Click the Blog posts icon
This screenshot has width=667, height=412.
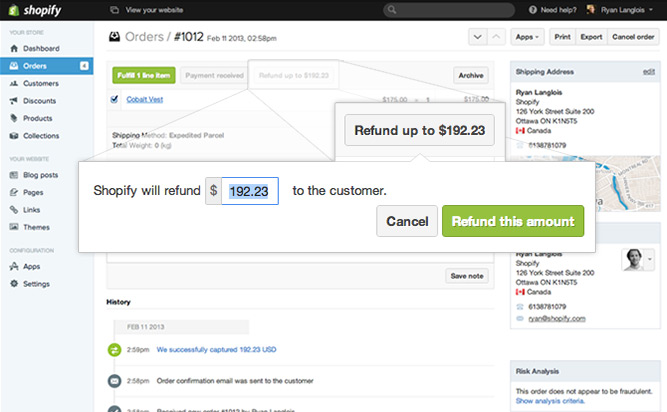click(14, 175)
